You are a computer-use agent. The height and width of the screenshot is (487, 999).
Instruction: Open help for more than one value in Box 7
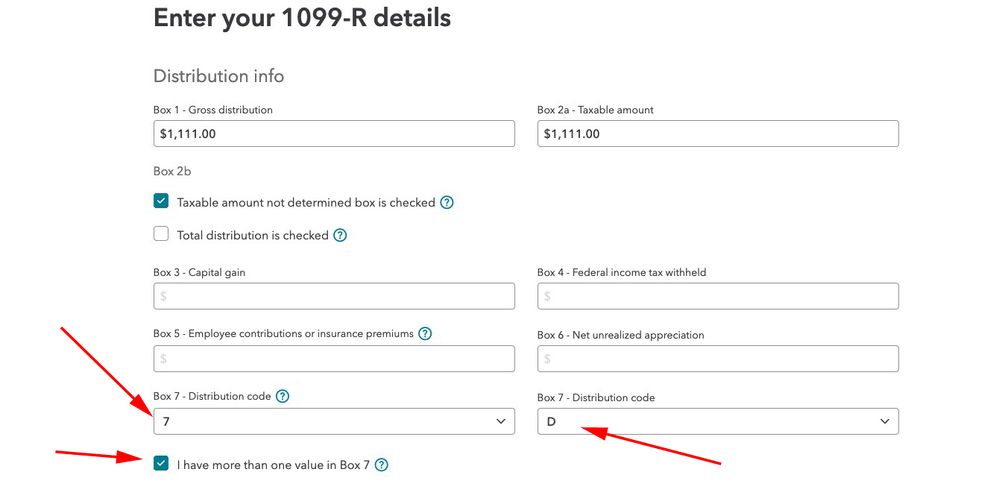(381, 464)
